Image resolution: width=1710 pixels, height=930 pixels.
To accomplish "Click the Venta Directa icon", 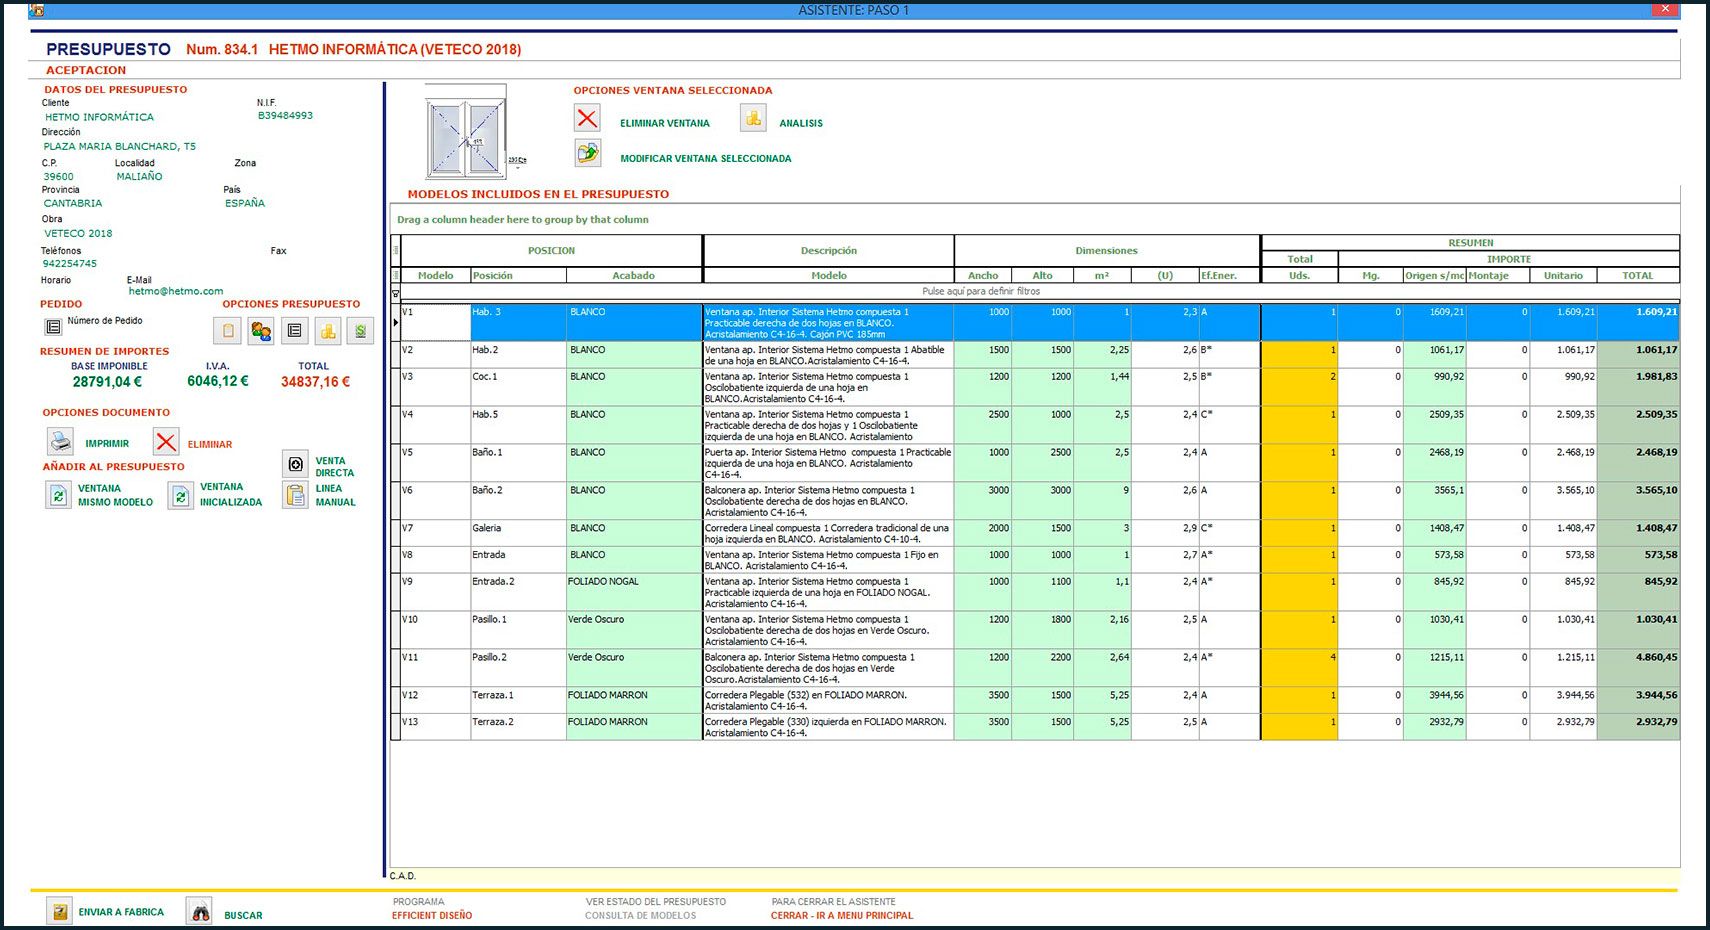I will 295,464.
